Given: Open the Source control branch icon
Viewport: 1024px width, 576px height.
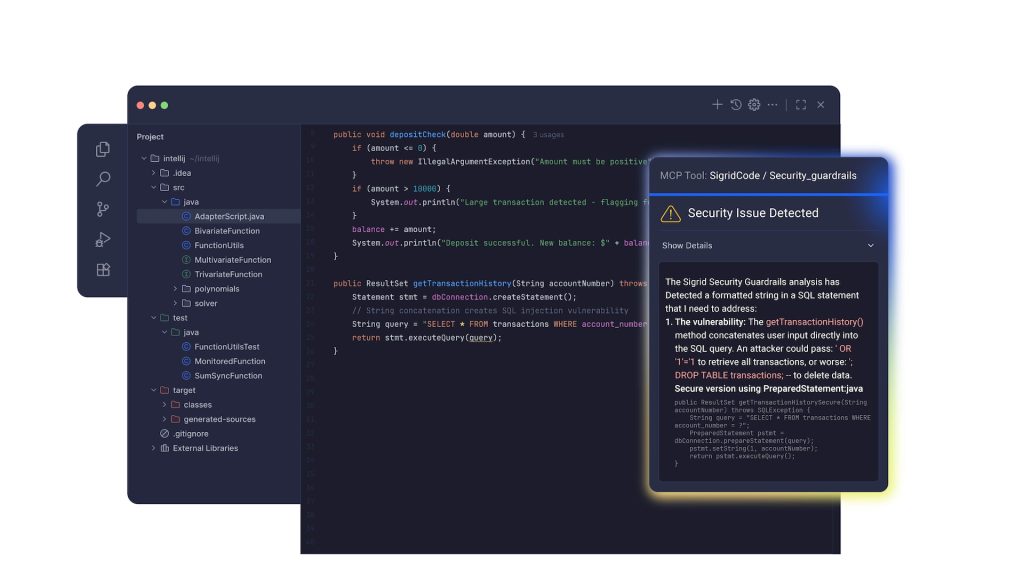Looking at the screenshot, I should 103,209.
